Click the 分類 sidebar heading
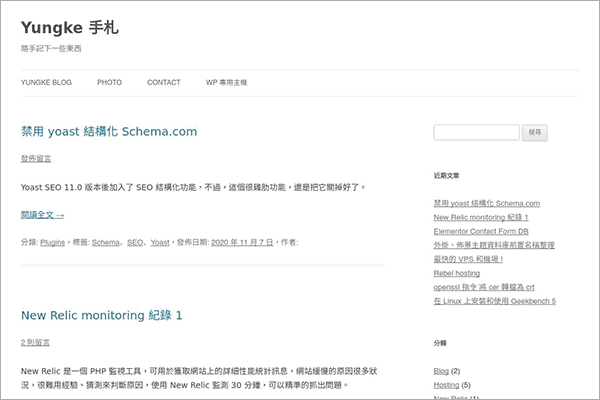 [440, 343]
